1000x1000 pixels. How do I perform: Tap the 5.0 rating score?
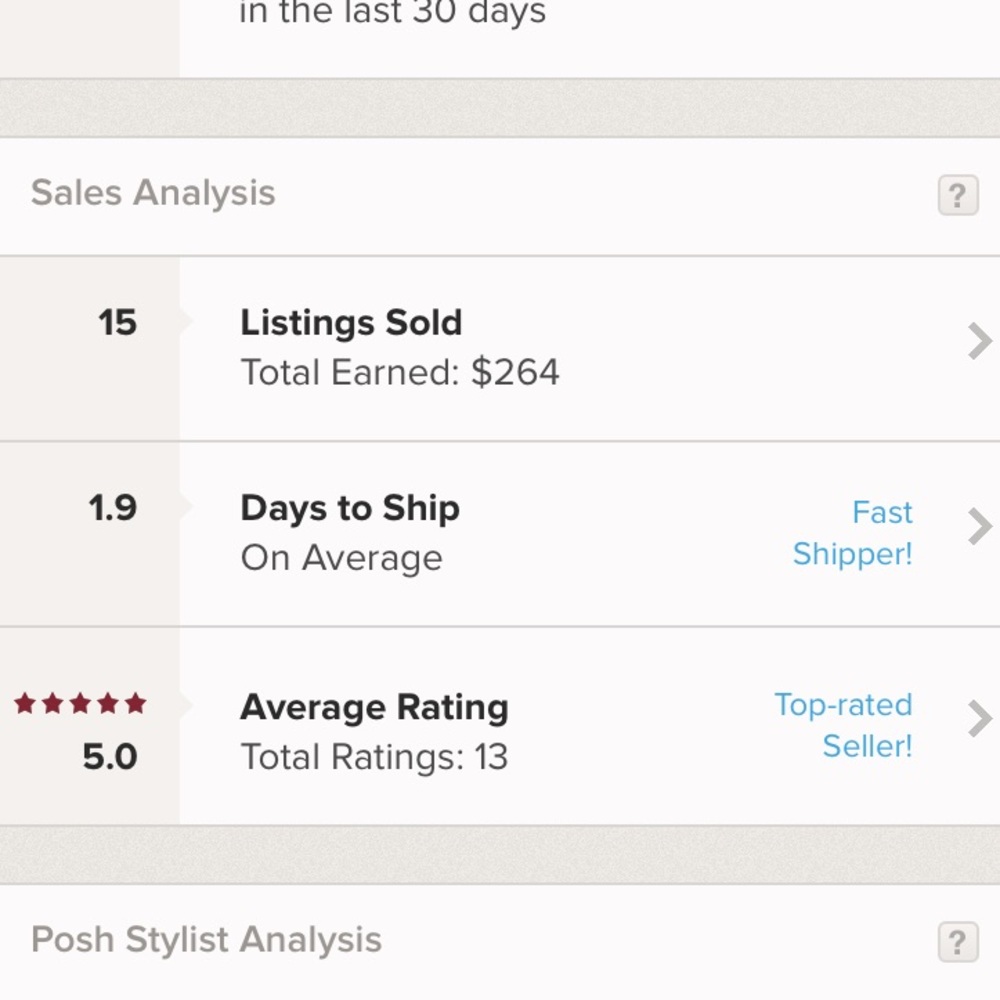coord(110,757)
